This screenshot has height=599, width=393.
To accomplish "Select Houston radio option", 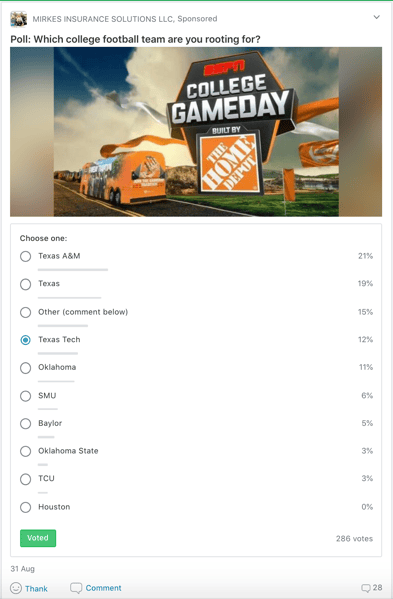I will click(26, 507).
